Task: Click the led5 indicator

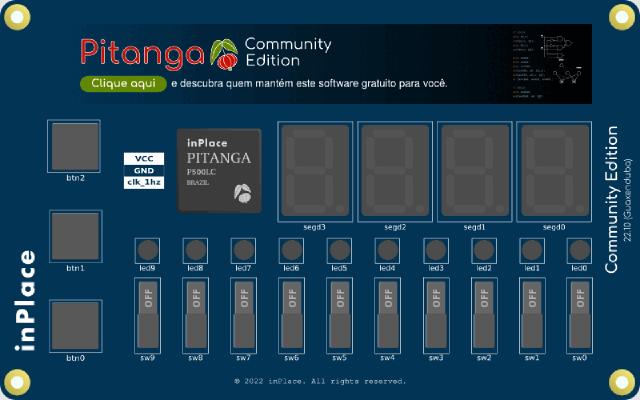Action: pos(340,251)
